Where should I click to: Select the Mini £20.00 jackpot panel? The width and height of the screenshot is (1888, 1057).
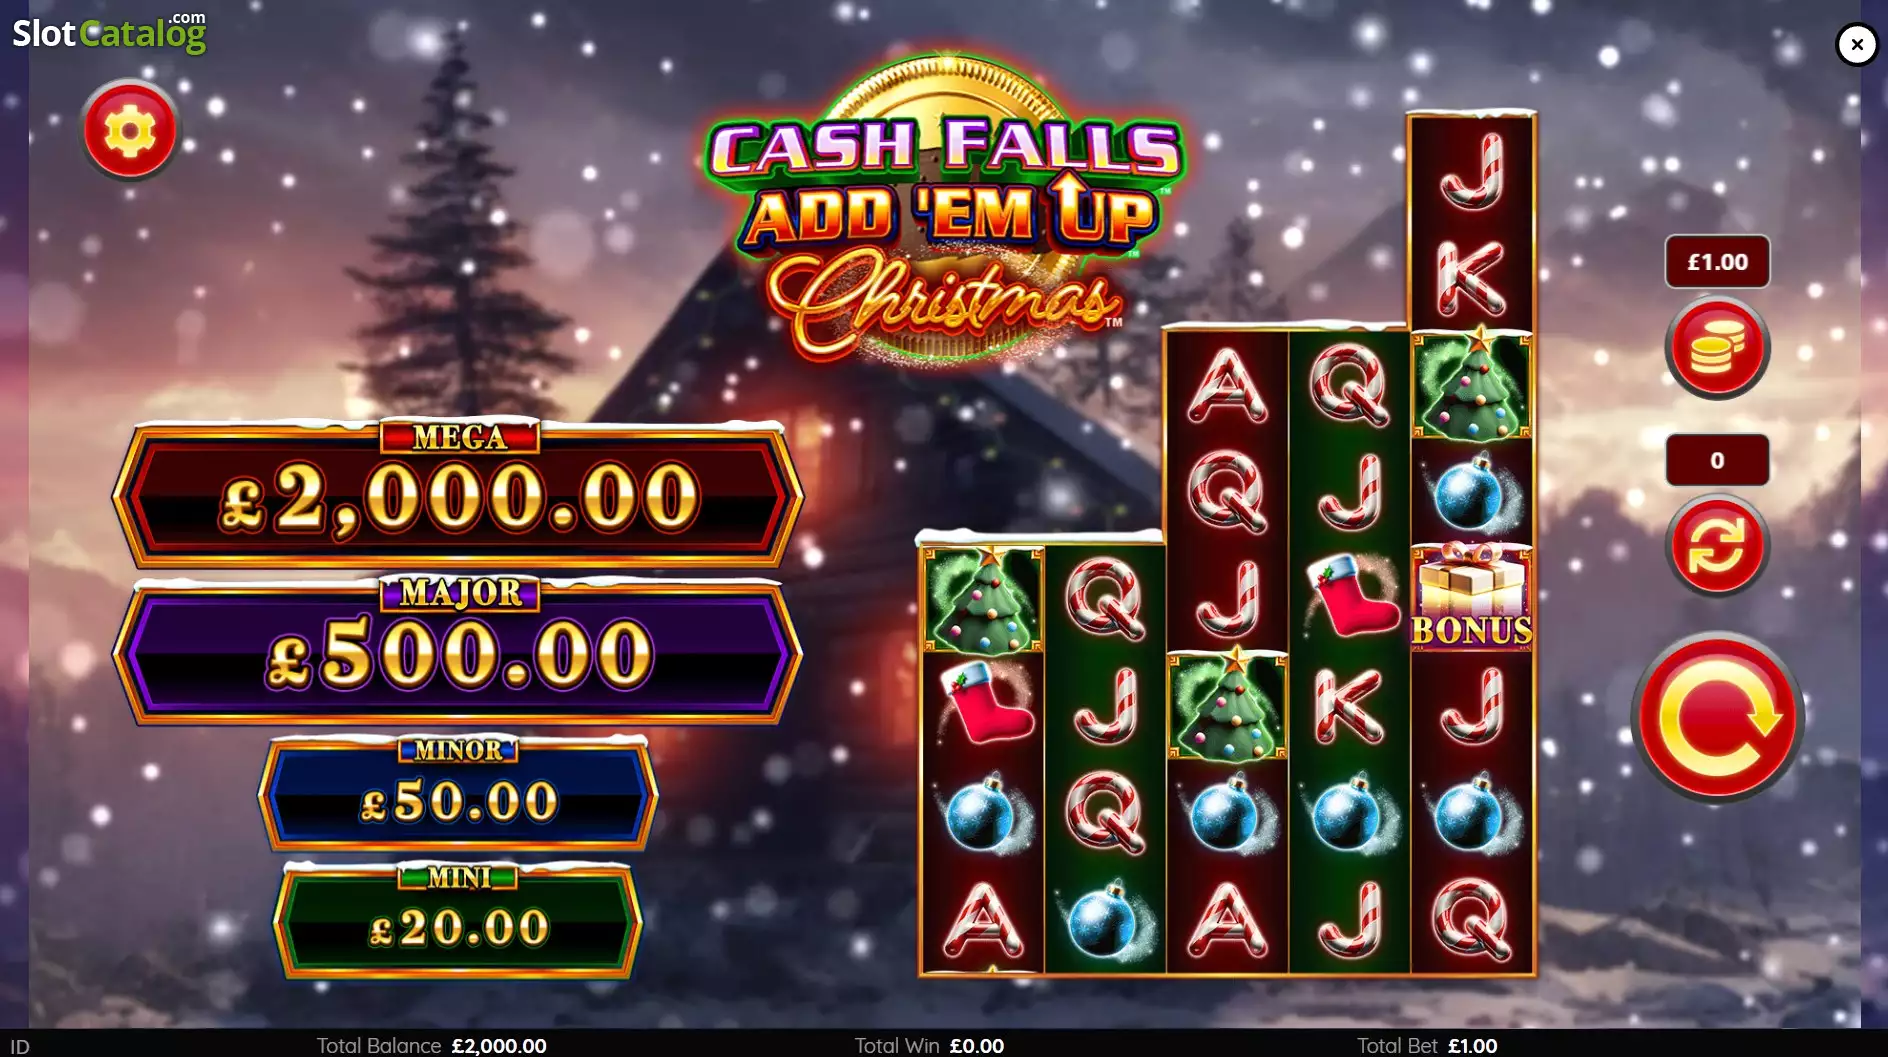tap(458, 921)
